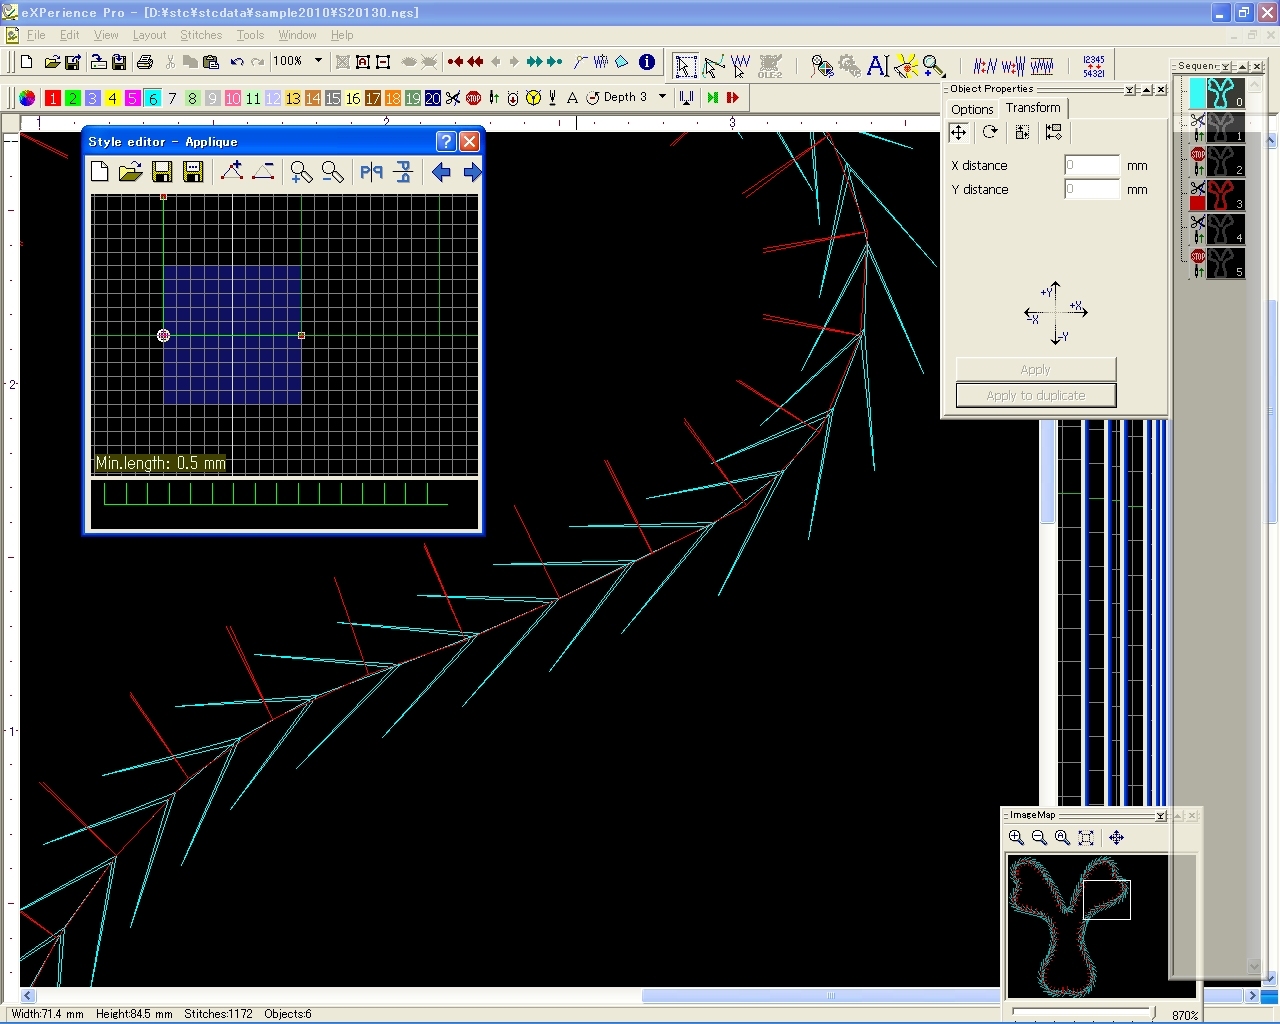The width and height of the screenshot is (1280, 1024).
Task: Click zoom-out in the ImageMap panel
Action: tap(1040, 838)
